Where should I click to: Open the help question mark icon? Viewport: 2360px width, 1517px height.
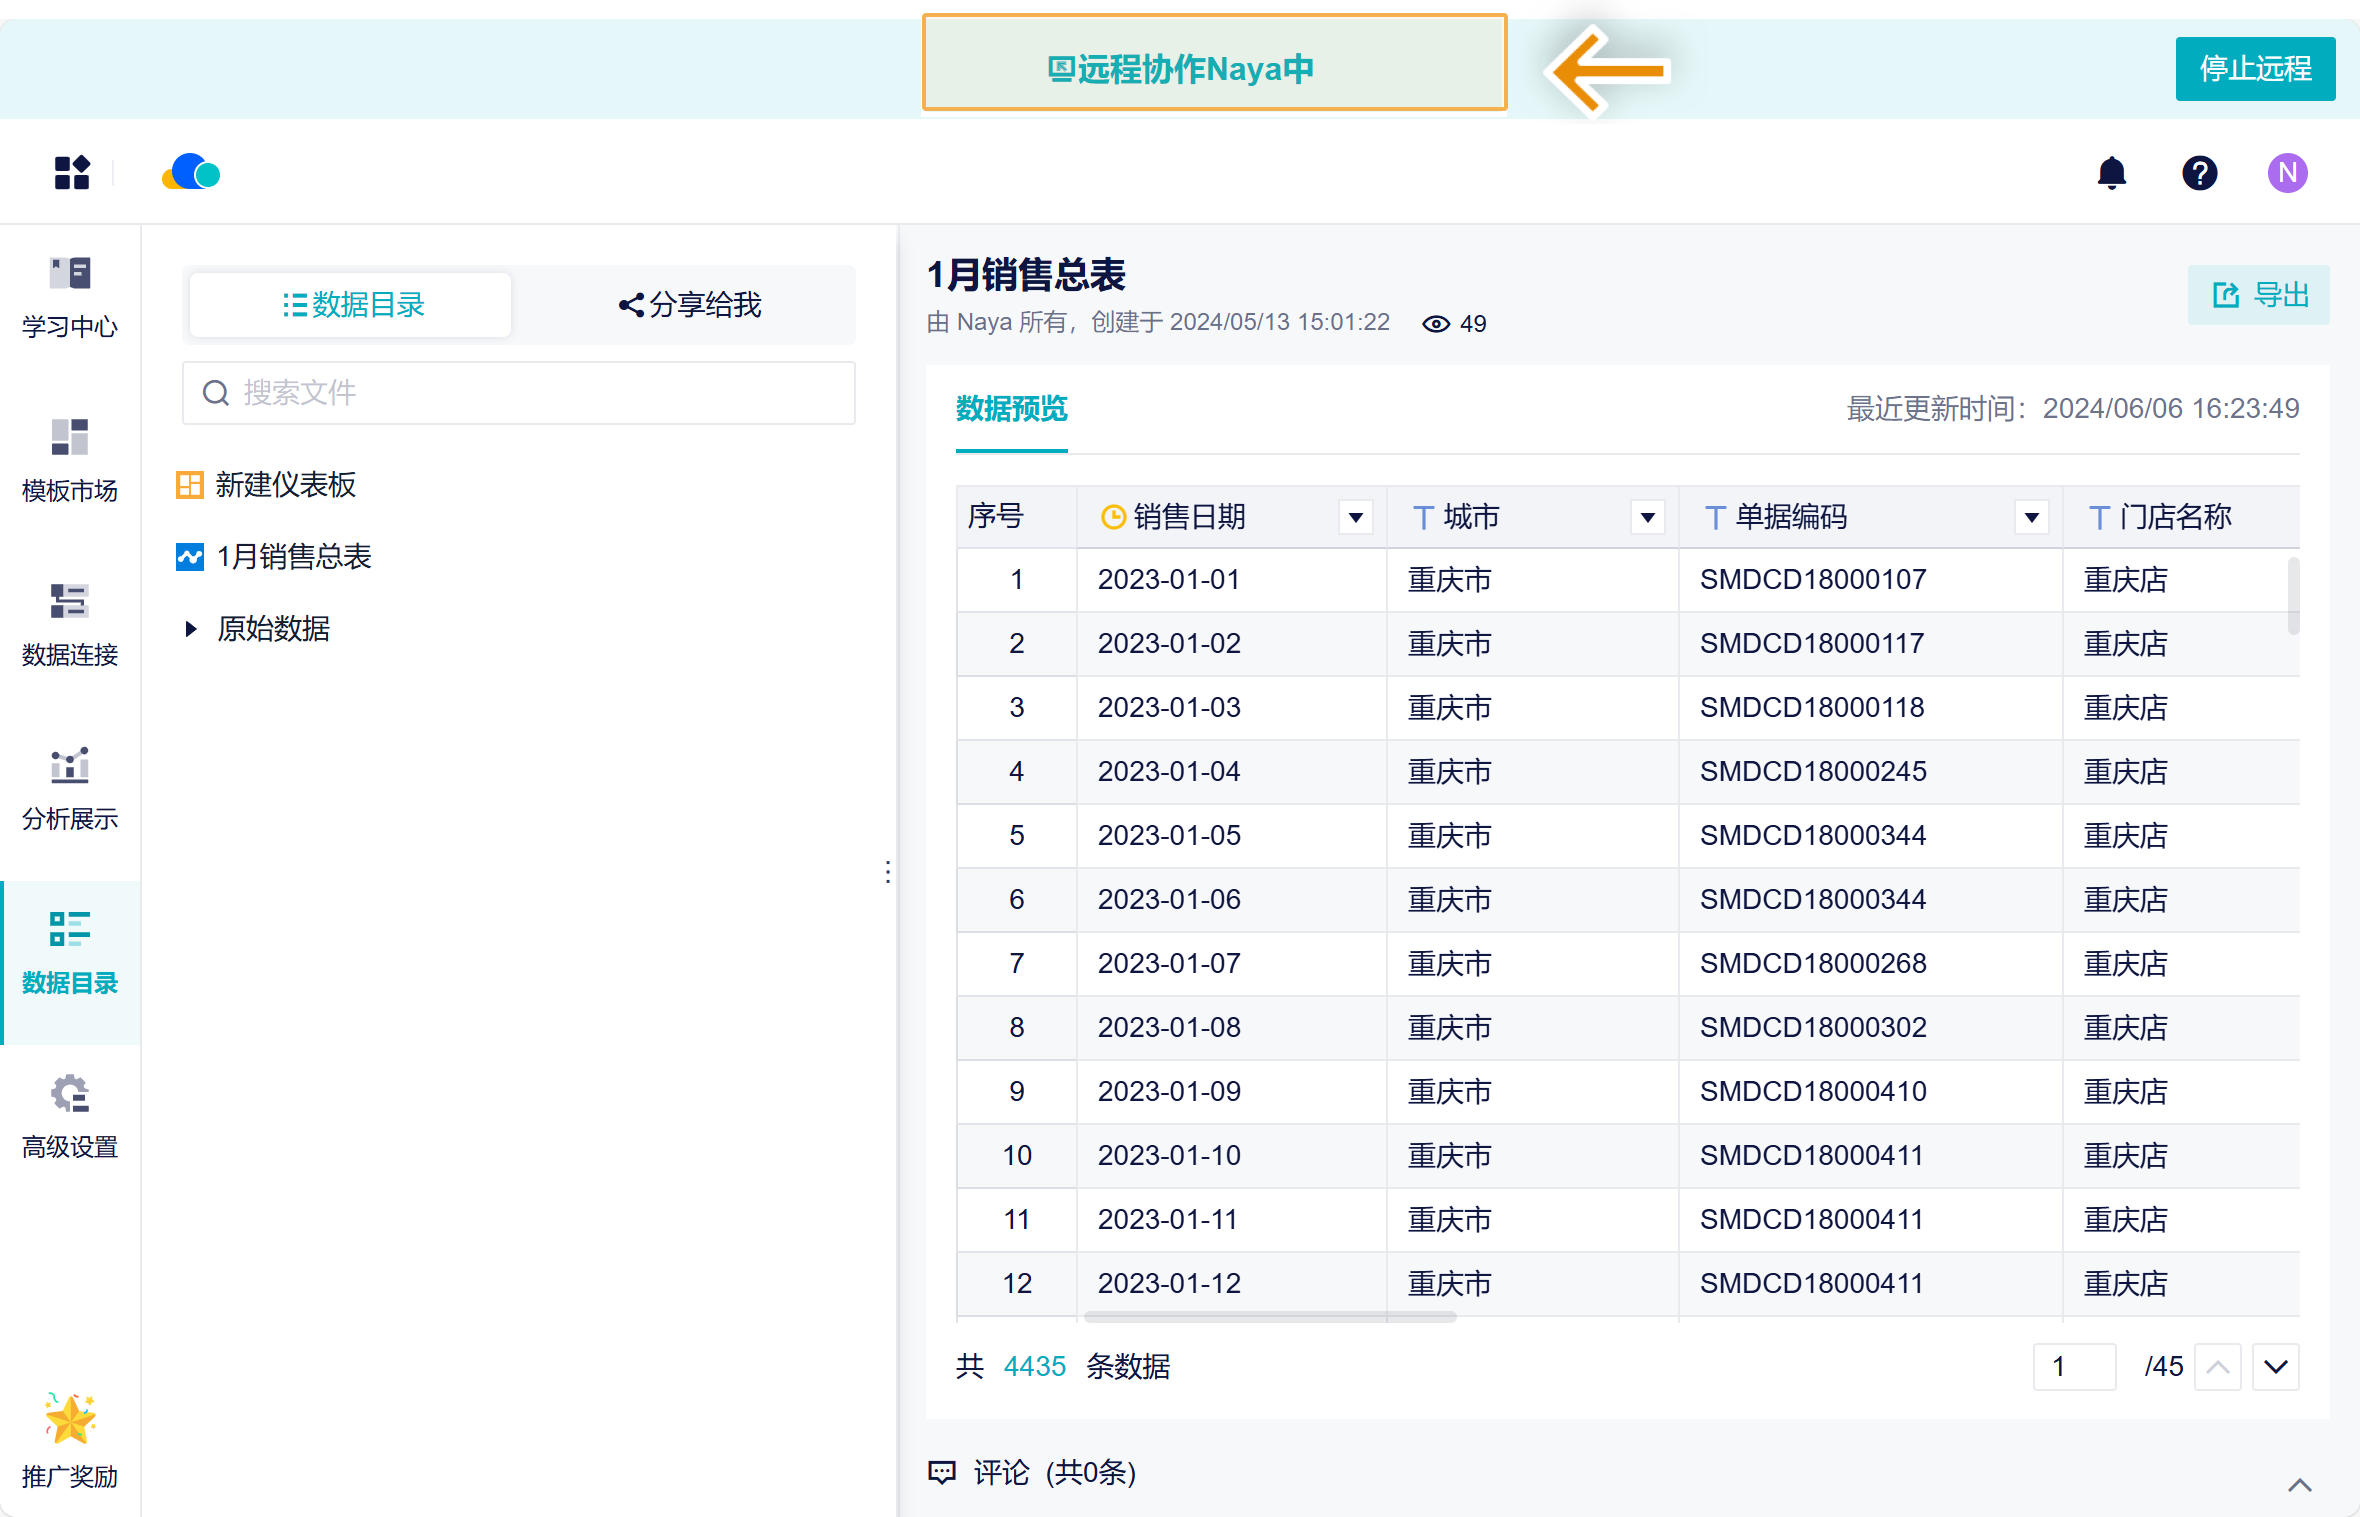tap(2199, 173)
